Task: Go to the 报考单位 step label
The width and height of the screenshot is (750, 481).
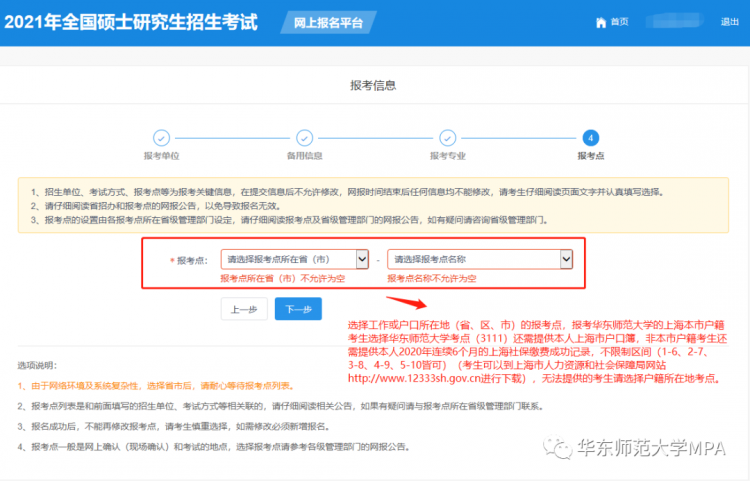Action: 161,156
